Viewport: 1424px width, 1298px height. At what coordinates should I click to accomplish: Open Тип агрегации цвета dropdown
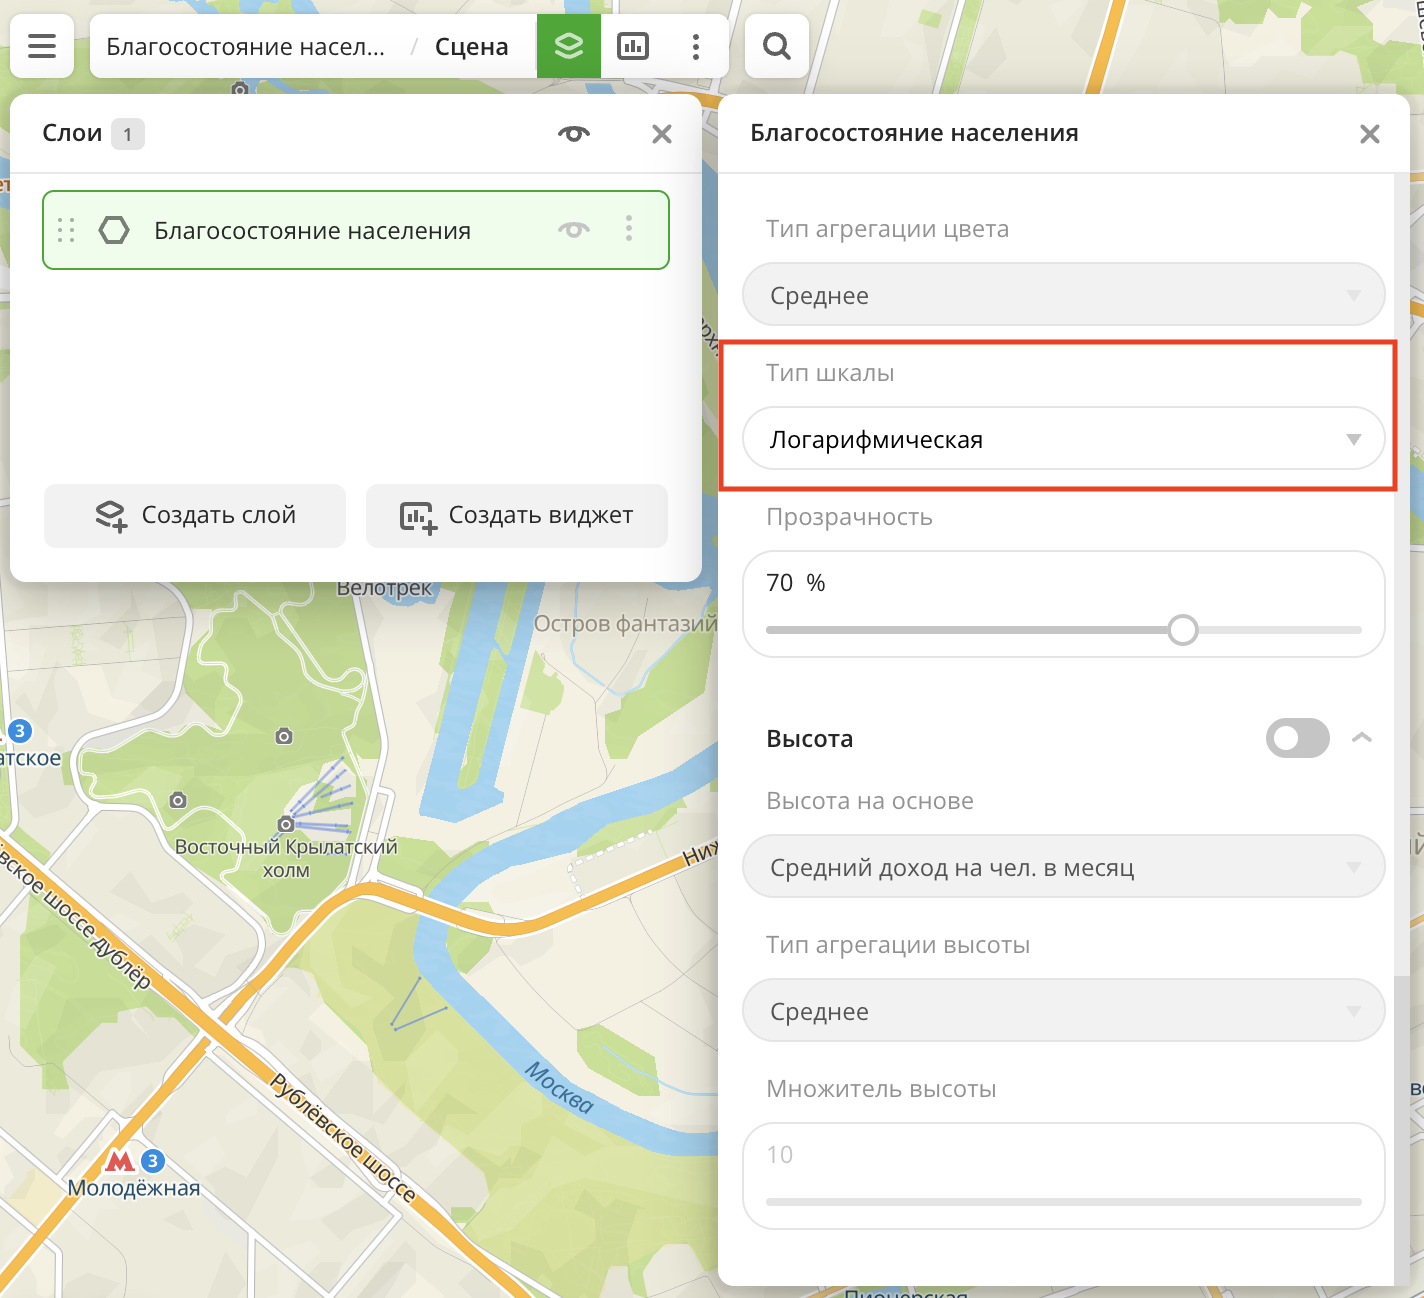(x=1063, y=295)
